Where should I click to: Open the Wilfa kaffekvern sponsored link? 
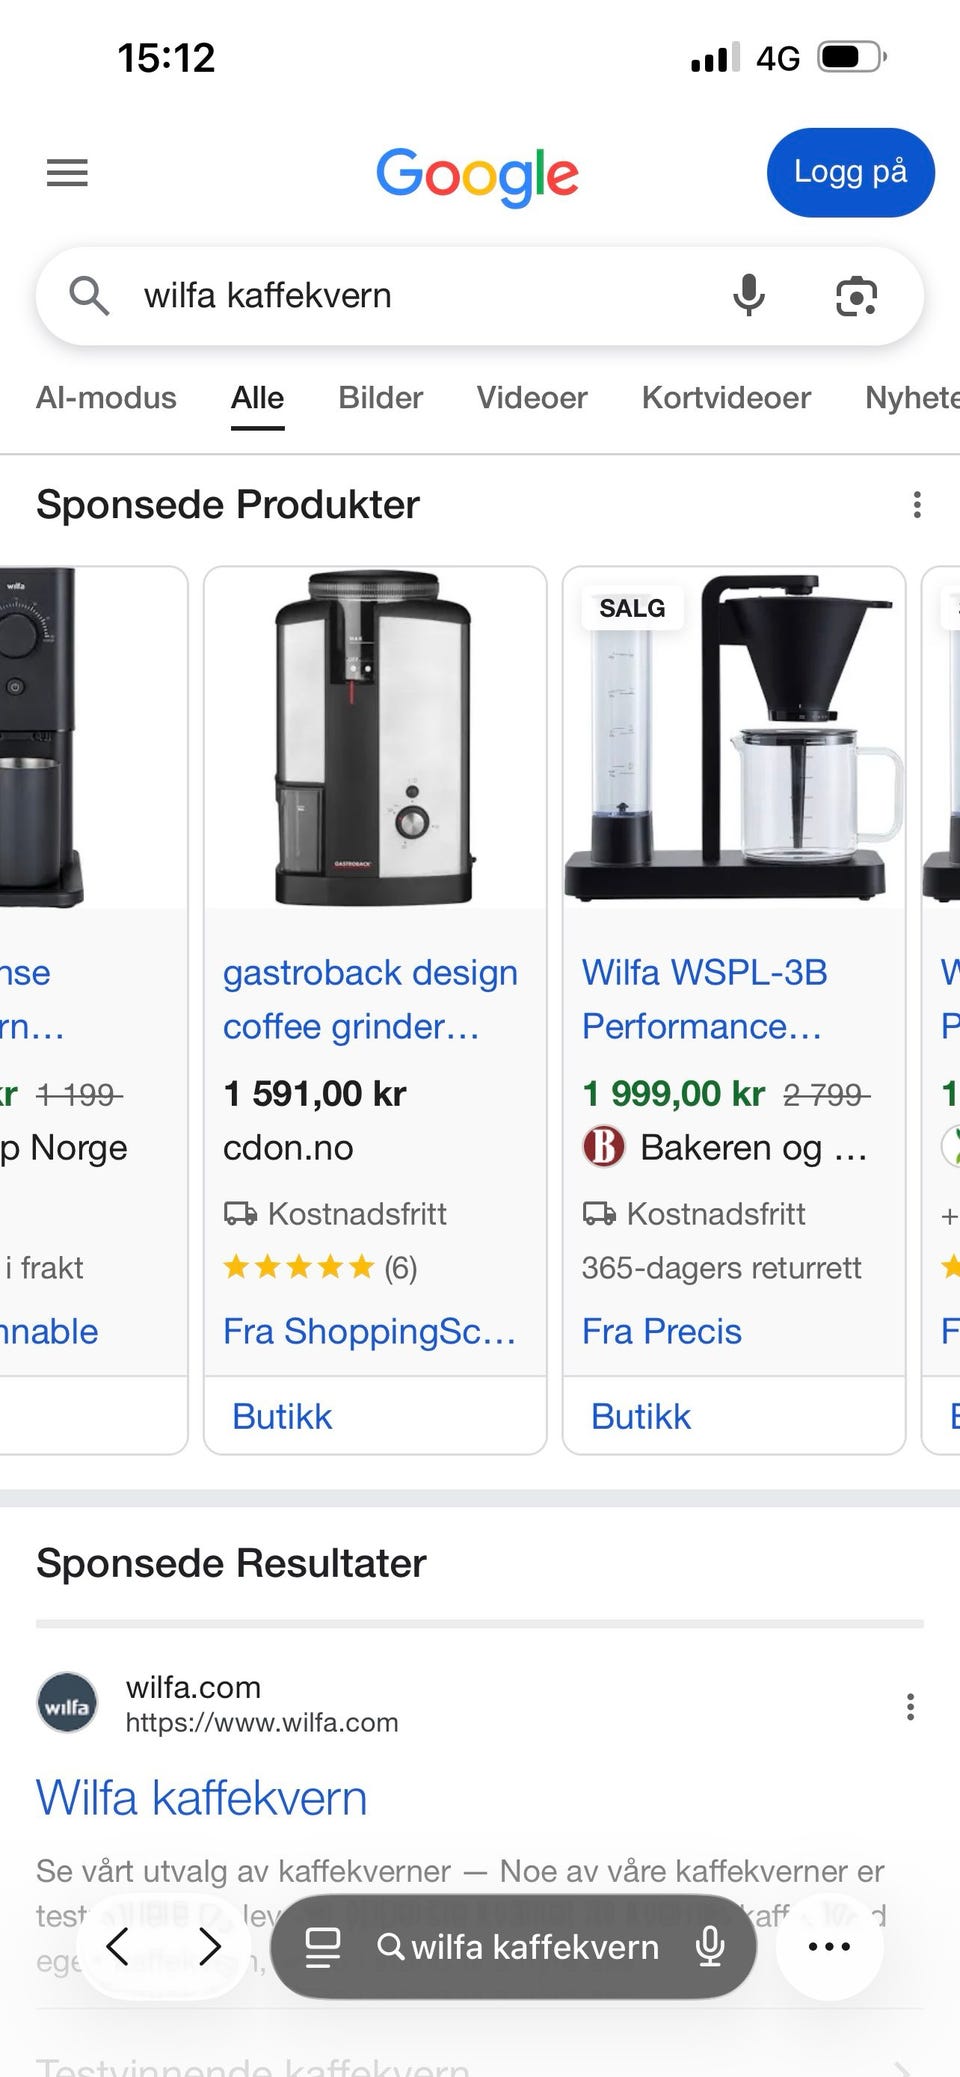[202, 1798]
